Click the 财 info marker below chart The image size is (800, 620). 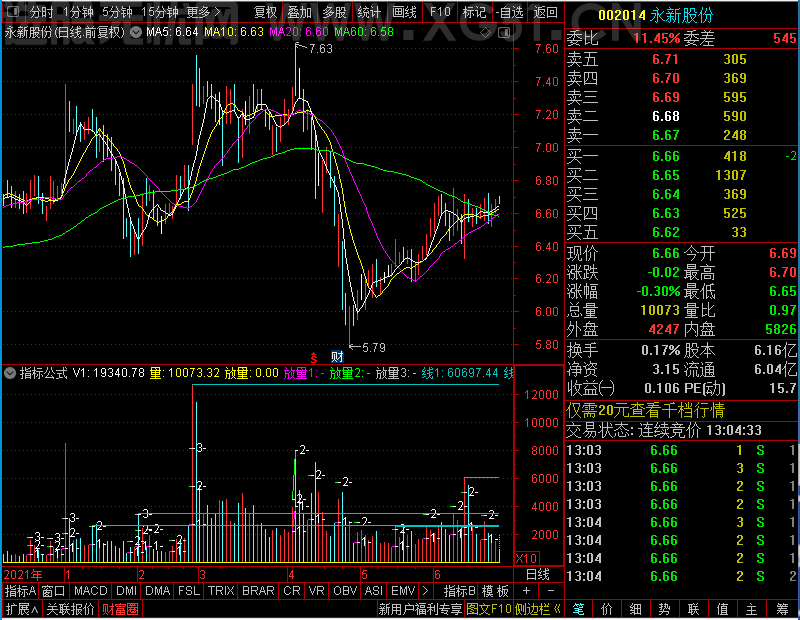tap(337, 357)
